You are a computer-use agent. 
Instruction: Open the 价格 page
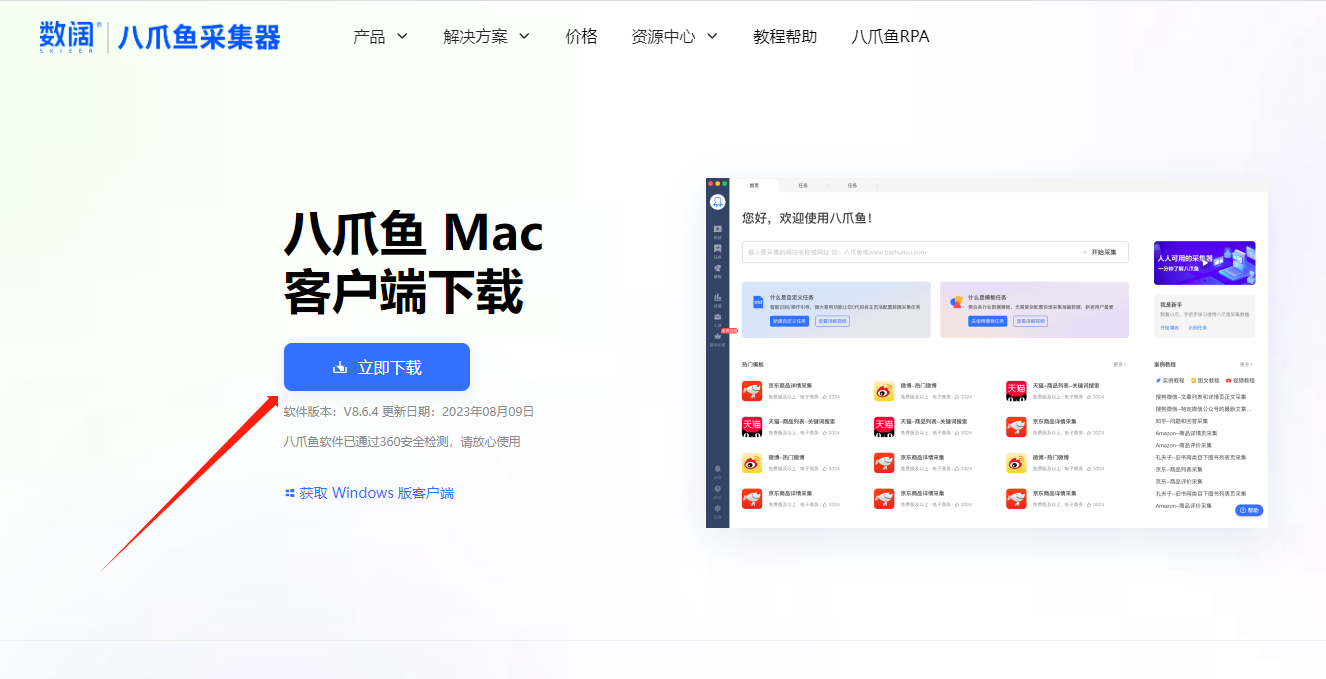point(581,36)
